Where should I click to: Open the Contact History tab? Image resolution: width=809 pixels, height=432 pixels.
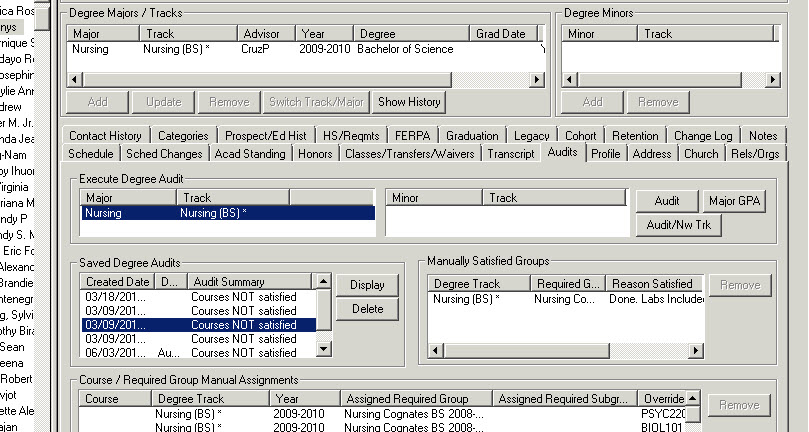pos(105,136)
